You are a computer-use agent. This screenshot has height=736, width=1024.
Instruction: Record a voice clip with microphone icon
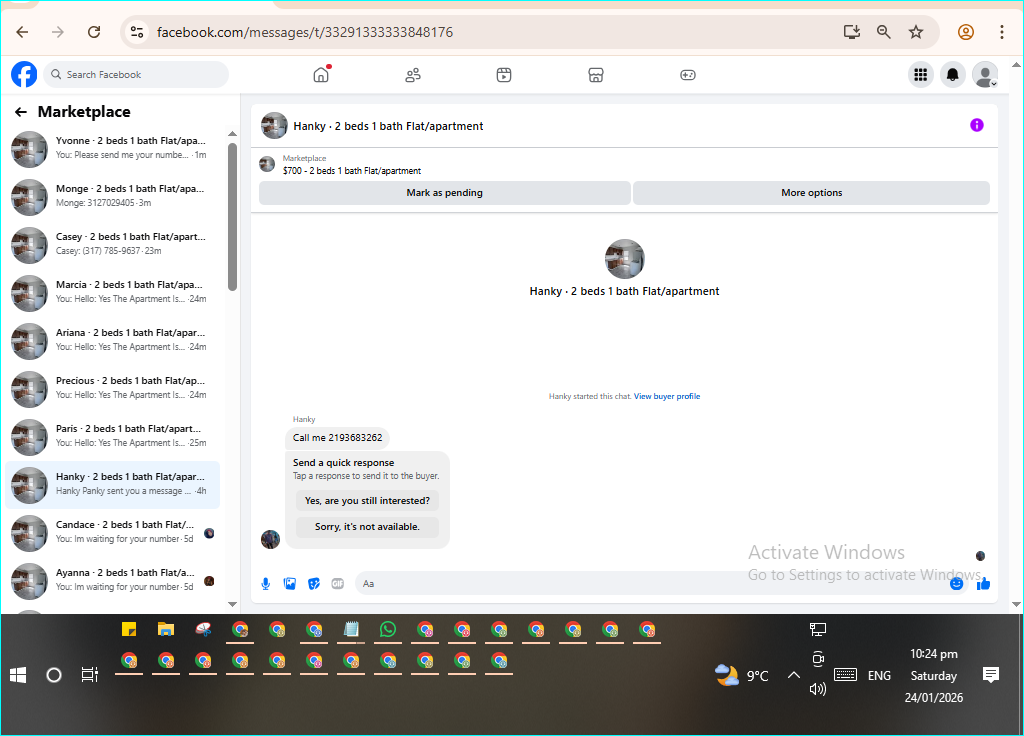click(266, 584)
